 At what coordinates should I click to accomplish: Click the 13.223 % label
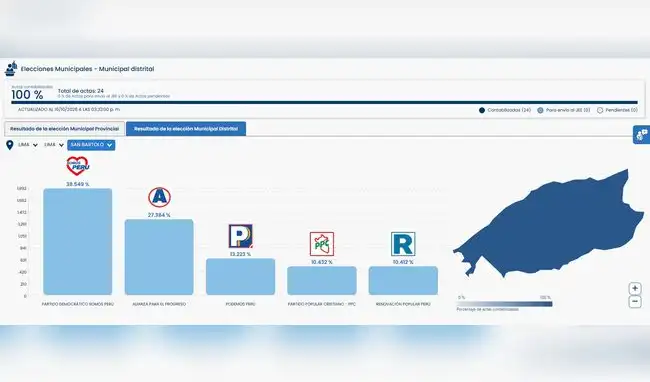pyautogui.click(x=240, y=254)
